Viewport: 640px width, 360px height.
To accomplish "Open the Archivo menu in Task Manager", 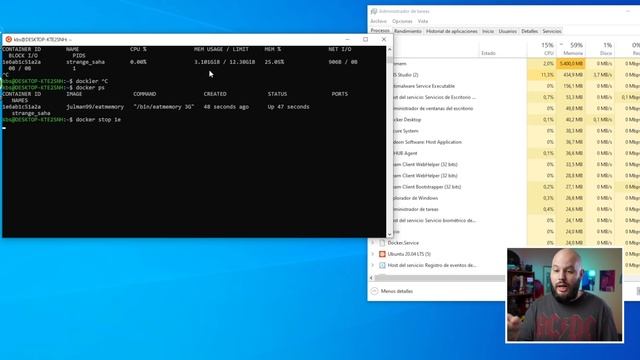I will coord(378,21).
